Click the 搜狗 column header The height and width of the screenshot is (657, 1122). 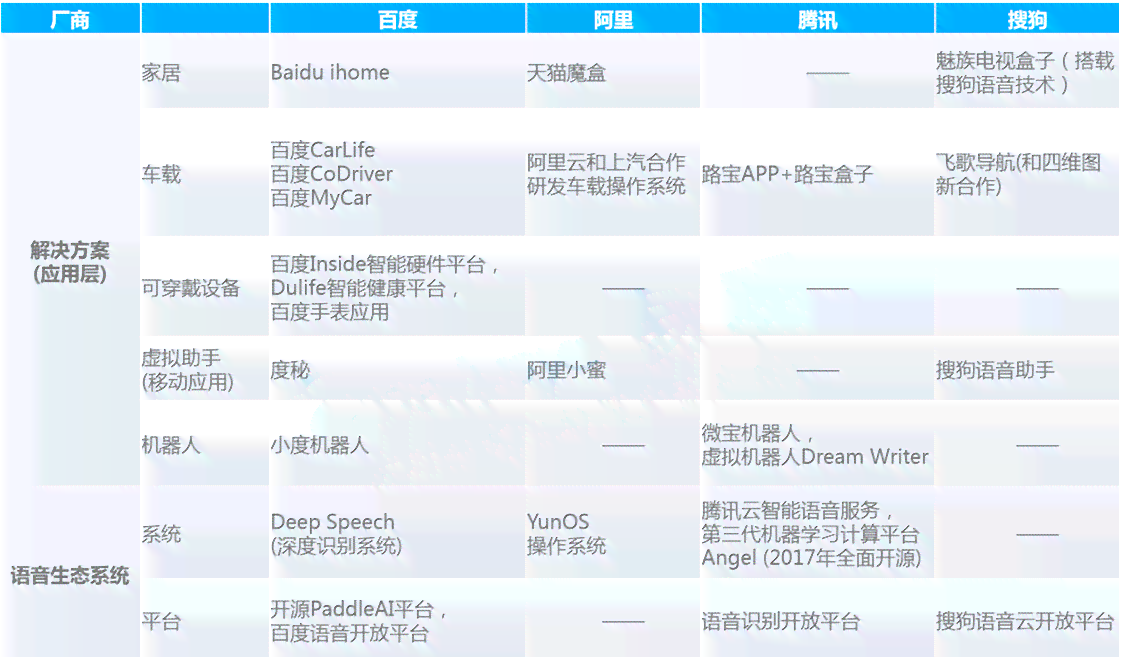coord(1027,19)
